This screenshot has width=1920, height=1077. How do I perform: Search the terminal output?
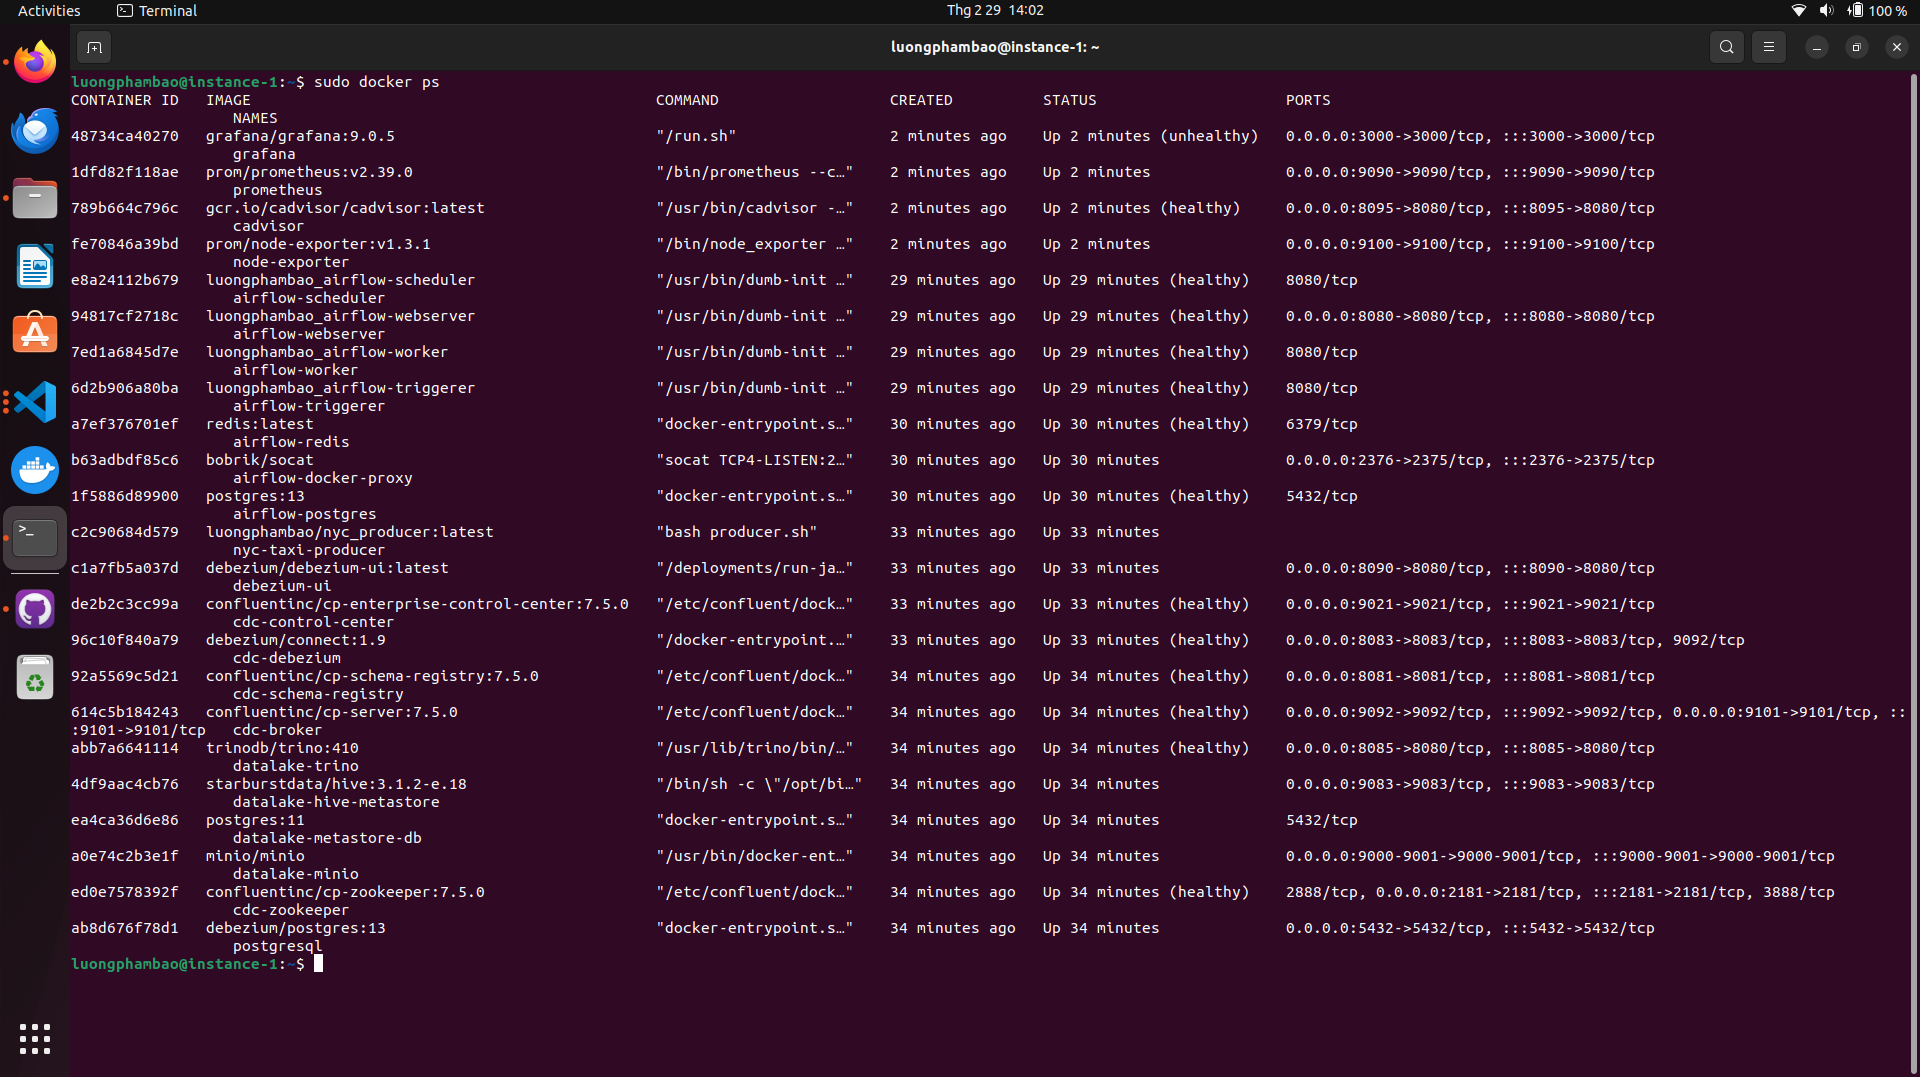tap(1727, 47)
